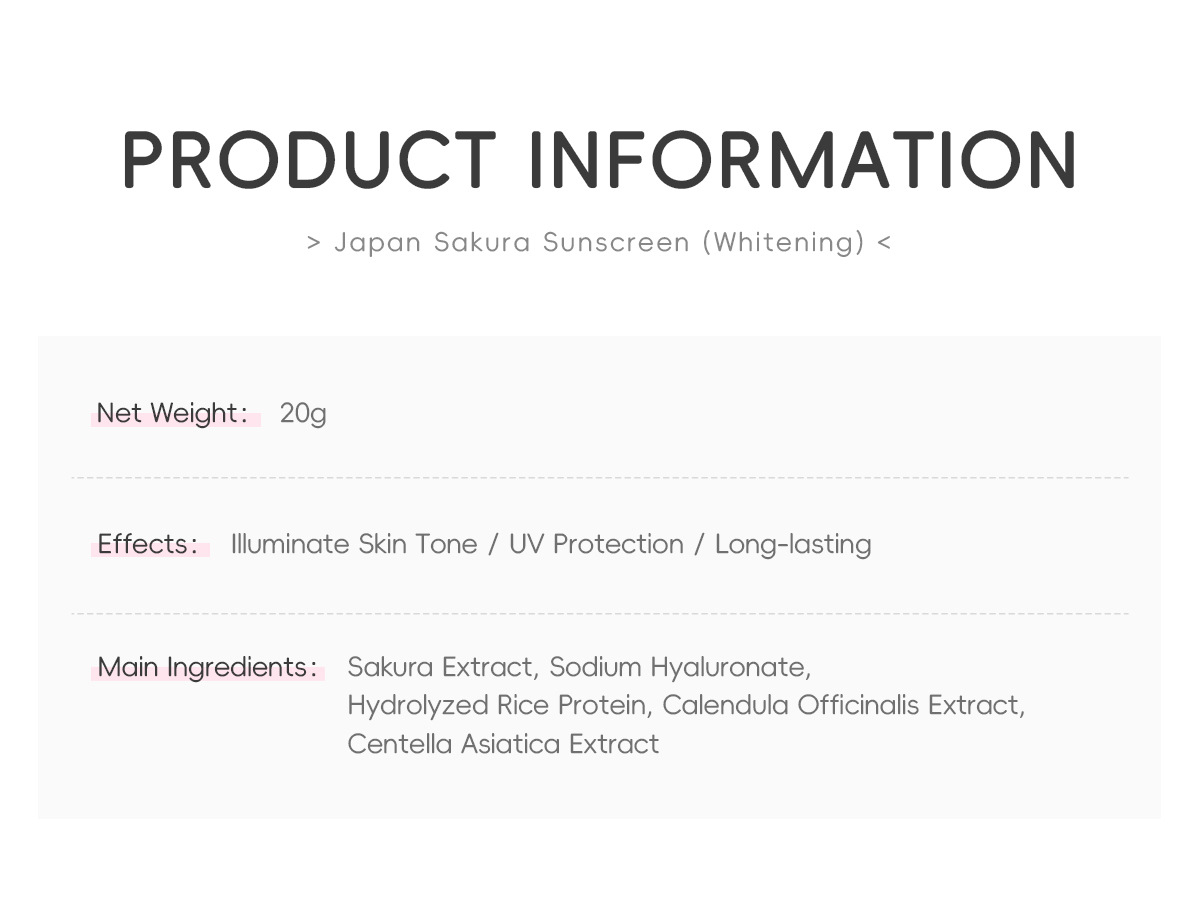This screenshot has height=911, width=1200.
Task: Click the Illuminate Skin Tone text
Action: coord(354,544)
